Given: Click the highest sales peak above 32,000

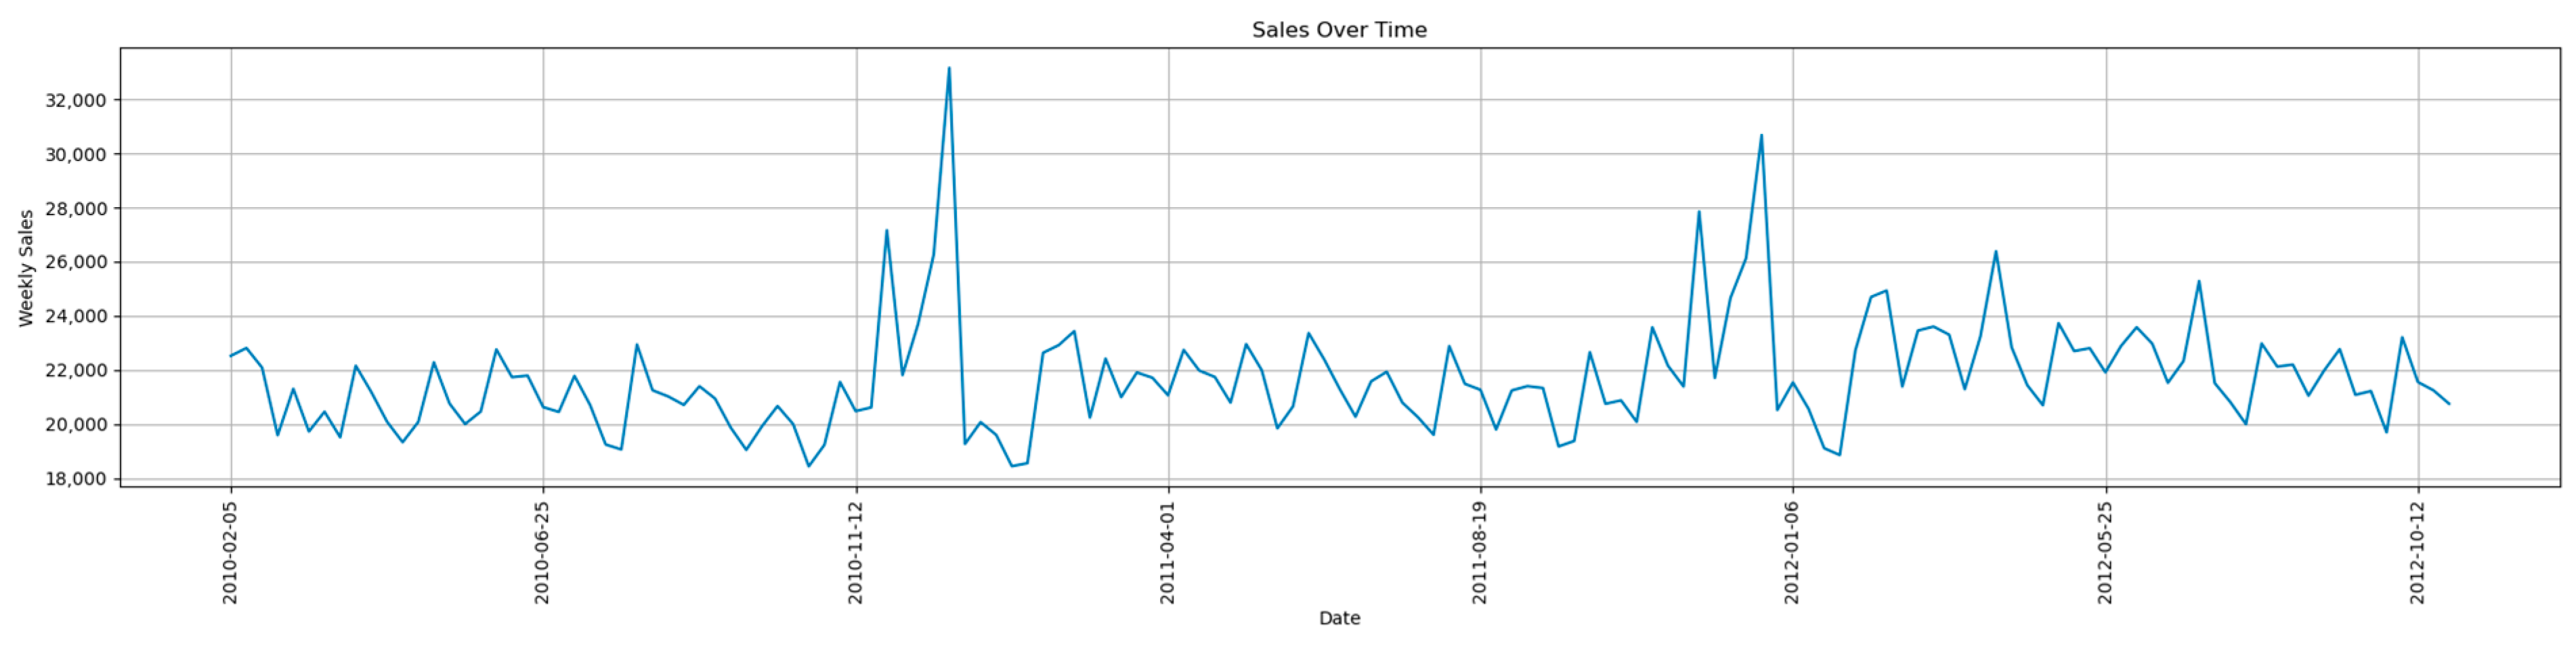Looking at the screenshot, I should click(x=949, y=68).
